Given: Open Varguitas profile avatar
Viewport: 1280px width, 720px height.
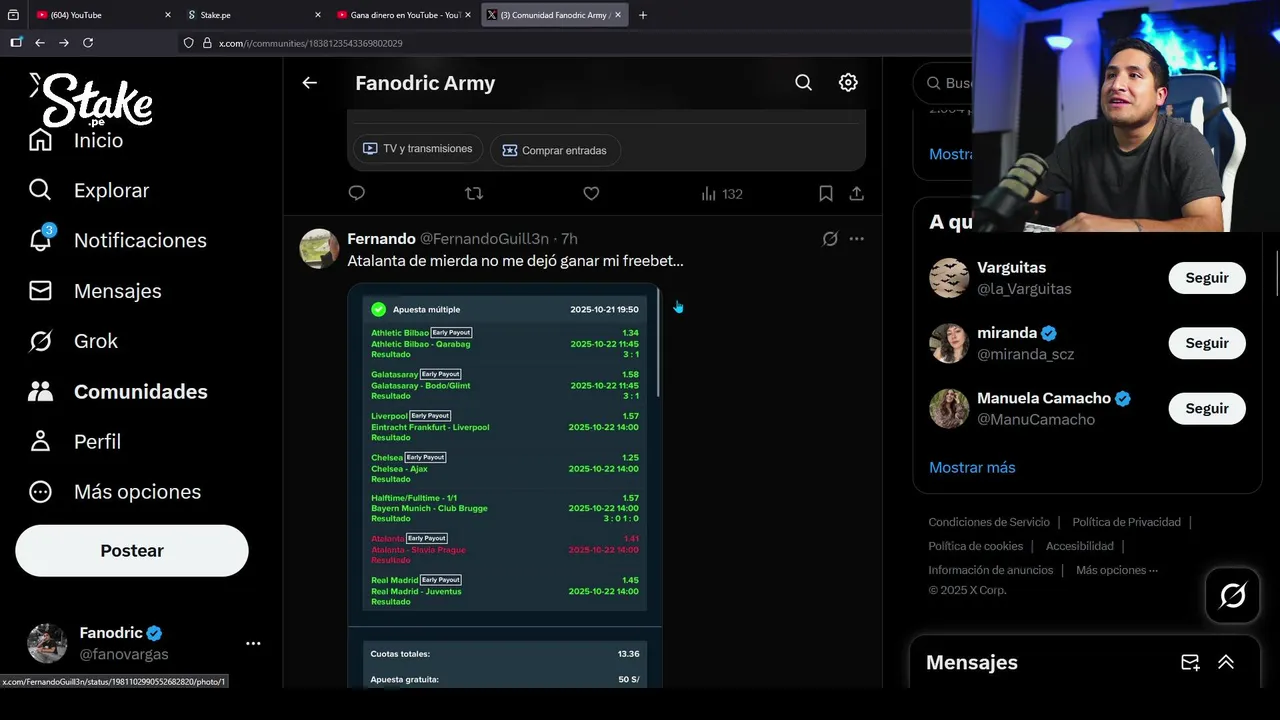Looking at the screenshot, I should point(949,278).
